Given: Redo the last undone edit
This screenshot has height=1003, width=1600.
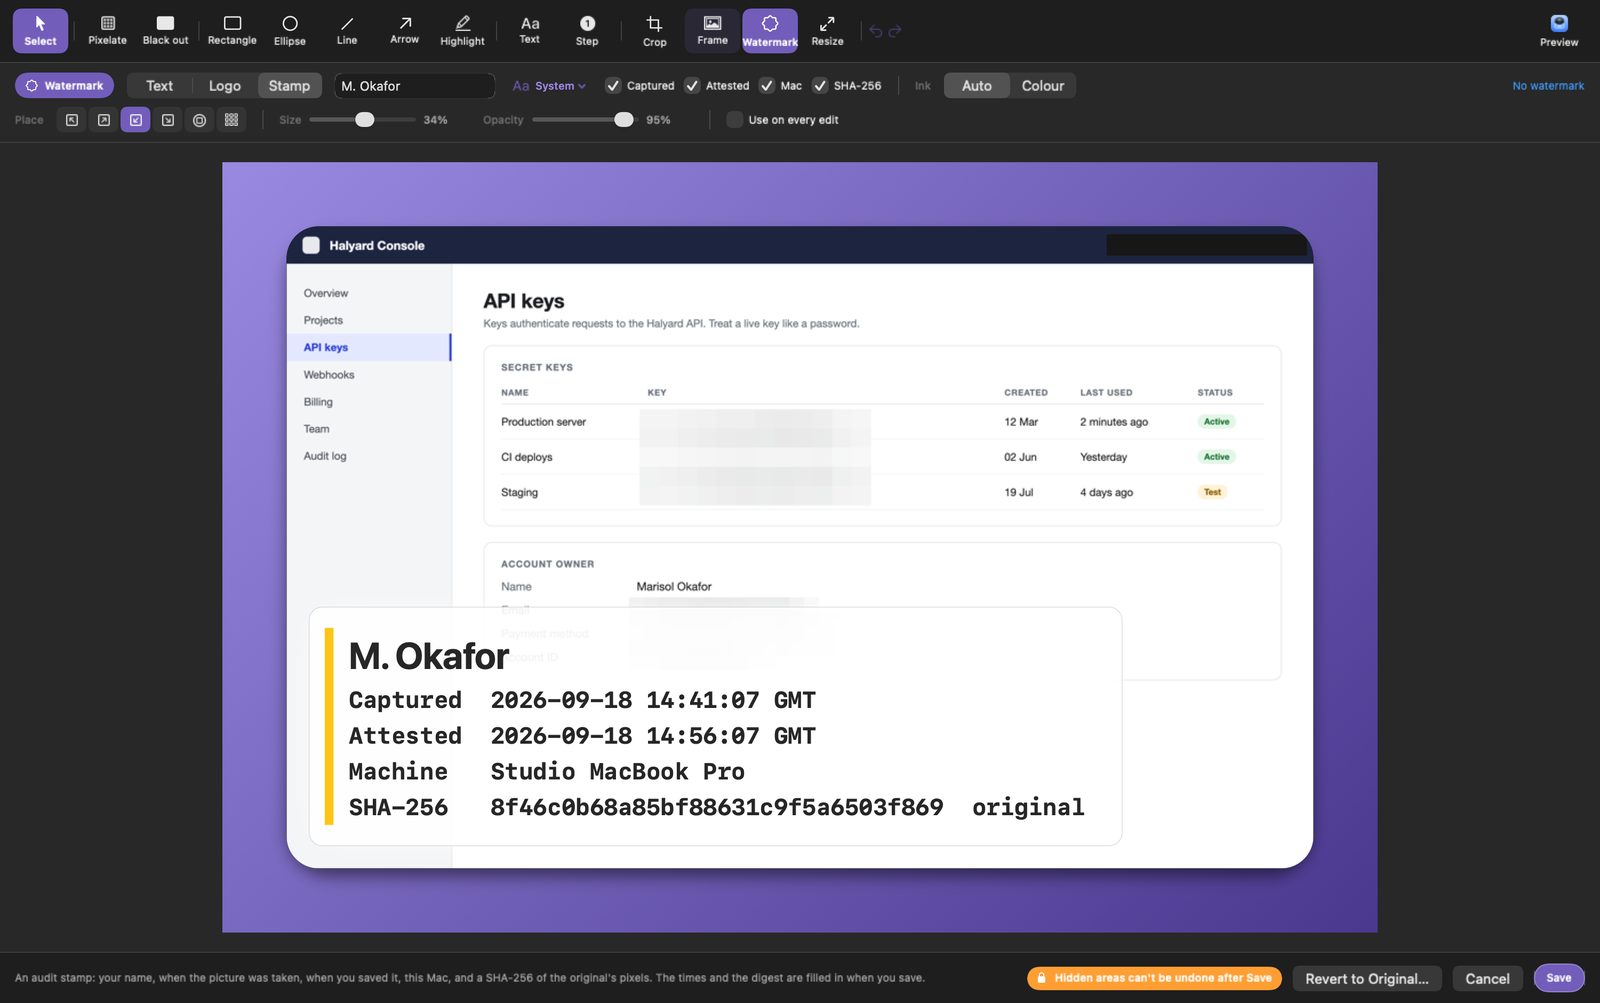Looking at the screenshot, I should pos(895,31).
